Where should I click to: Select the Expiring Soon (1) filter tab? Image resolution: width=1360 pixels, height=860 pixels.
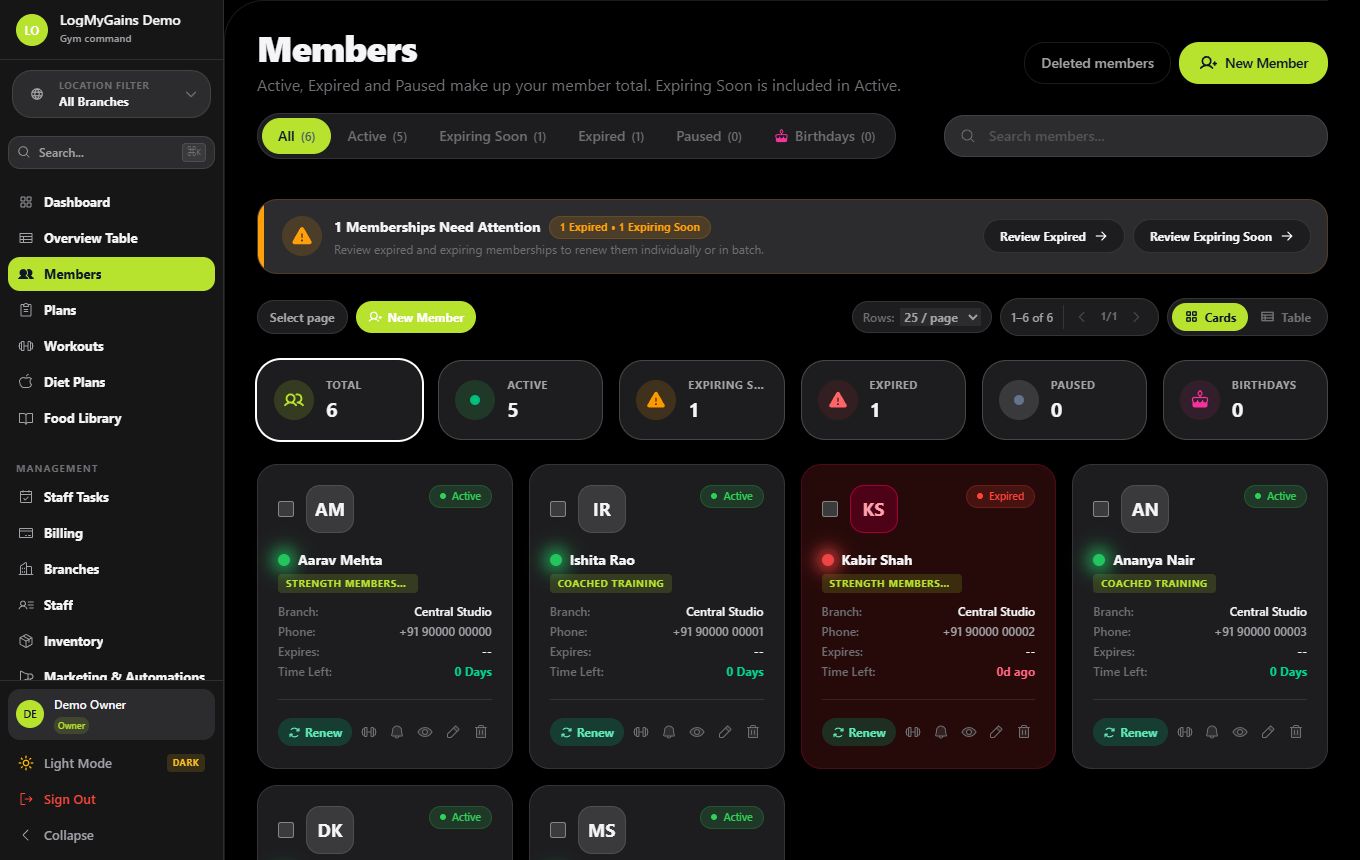493,136
